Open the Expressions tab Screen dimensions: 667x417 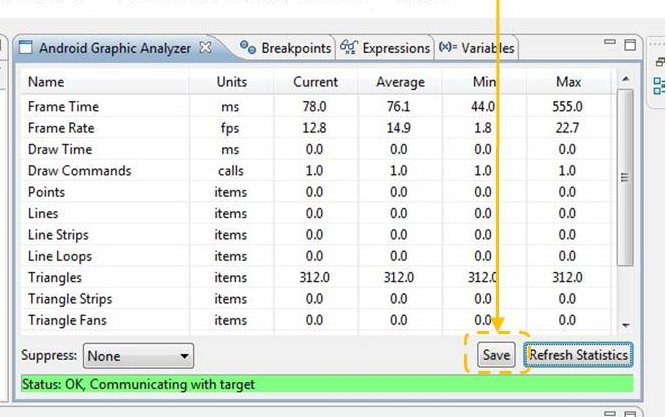point(385,48)
